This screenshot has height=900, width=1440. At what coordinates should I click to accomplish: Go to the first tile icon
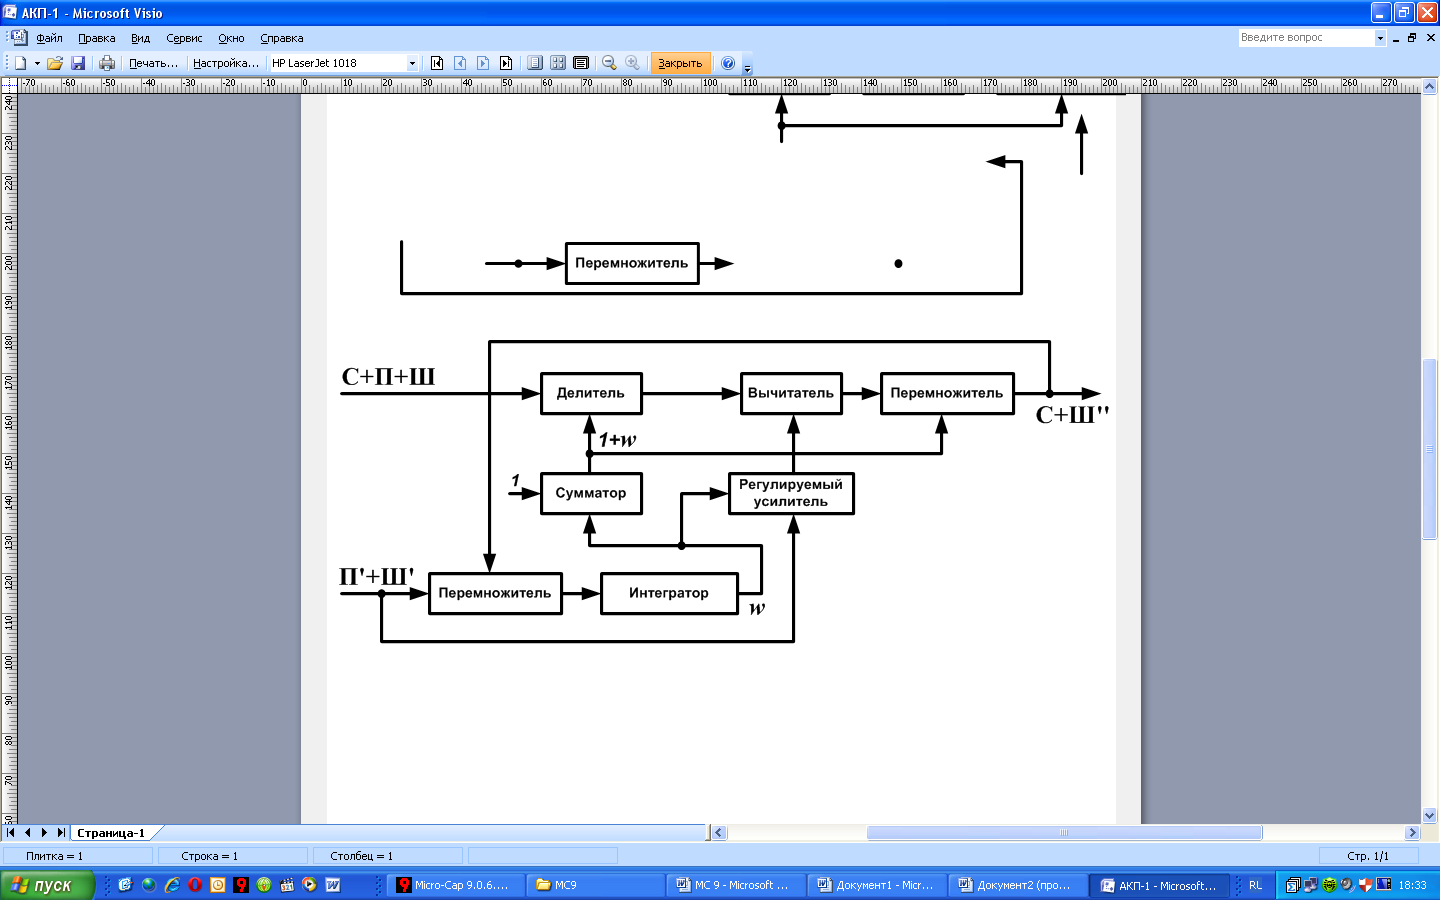(x=437, y=63)
